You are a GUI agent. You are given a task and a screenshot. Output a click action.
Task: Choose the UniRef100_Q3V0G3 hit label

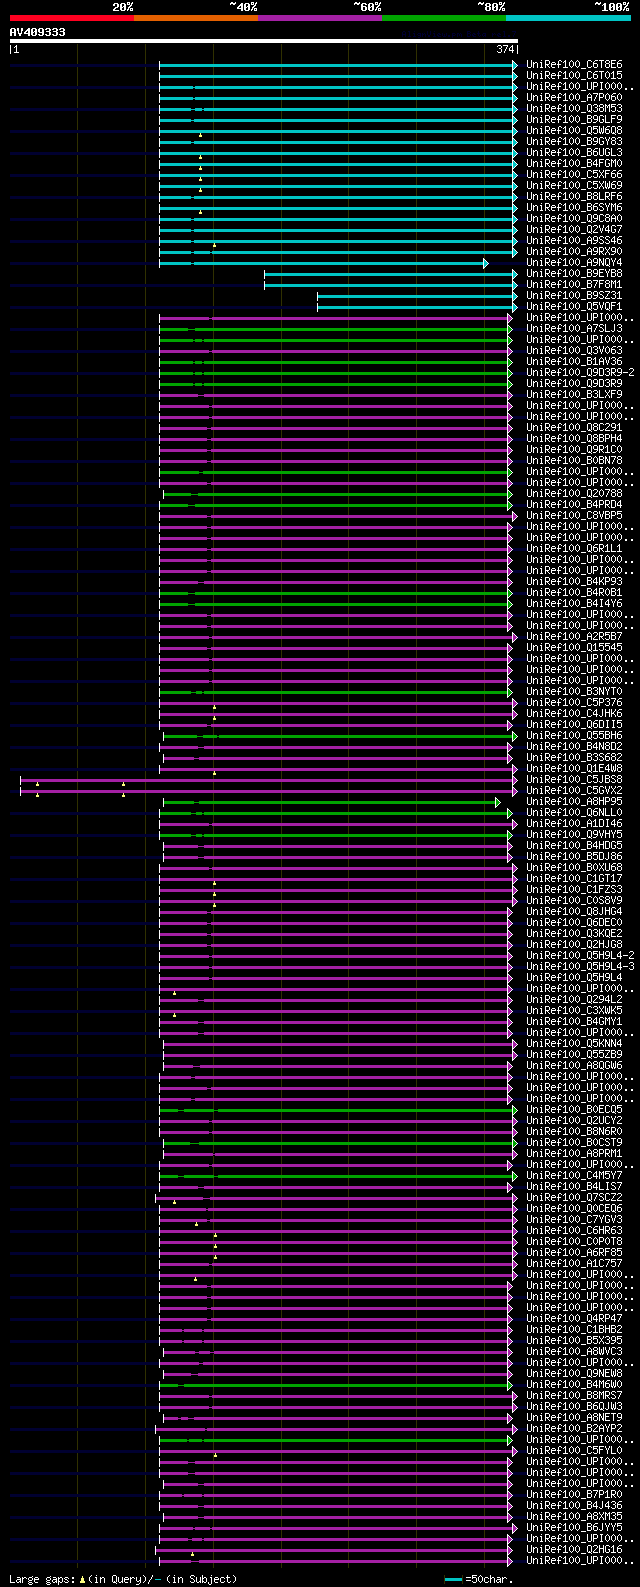(574, 351)
